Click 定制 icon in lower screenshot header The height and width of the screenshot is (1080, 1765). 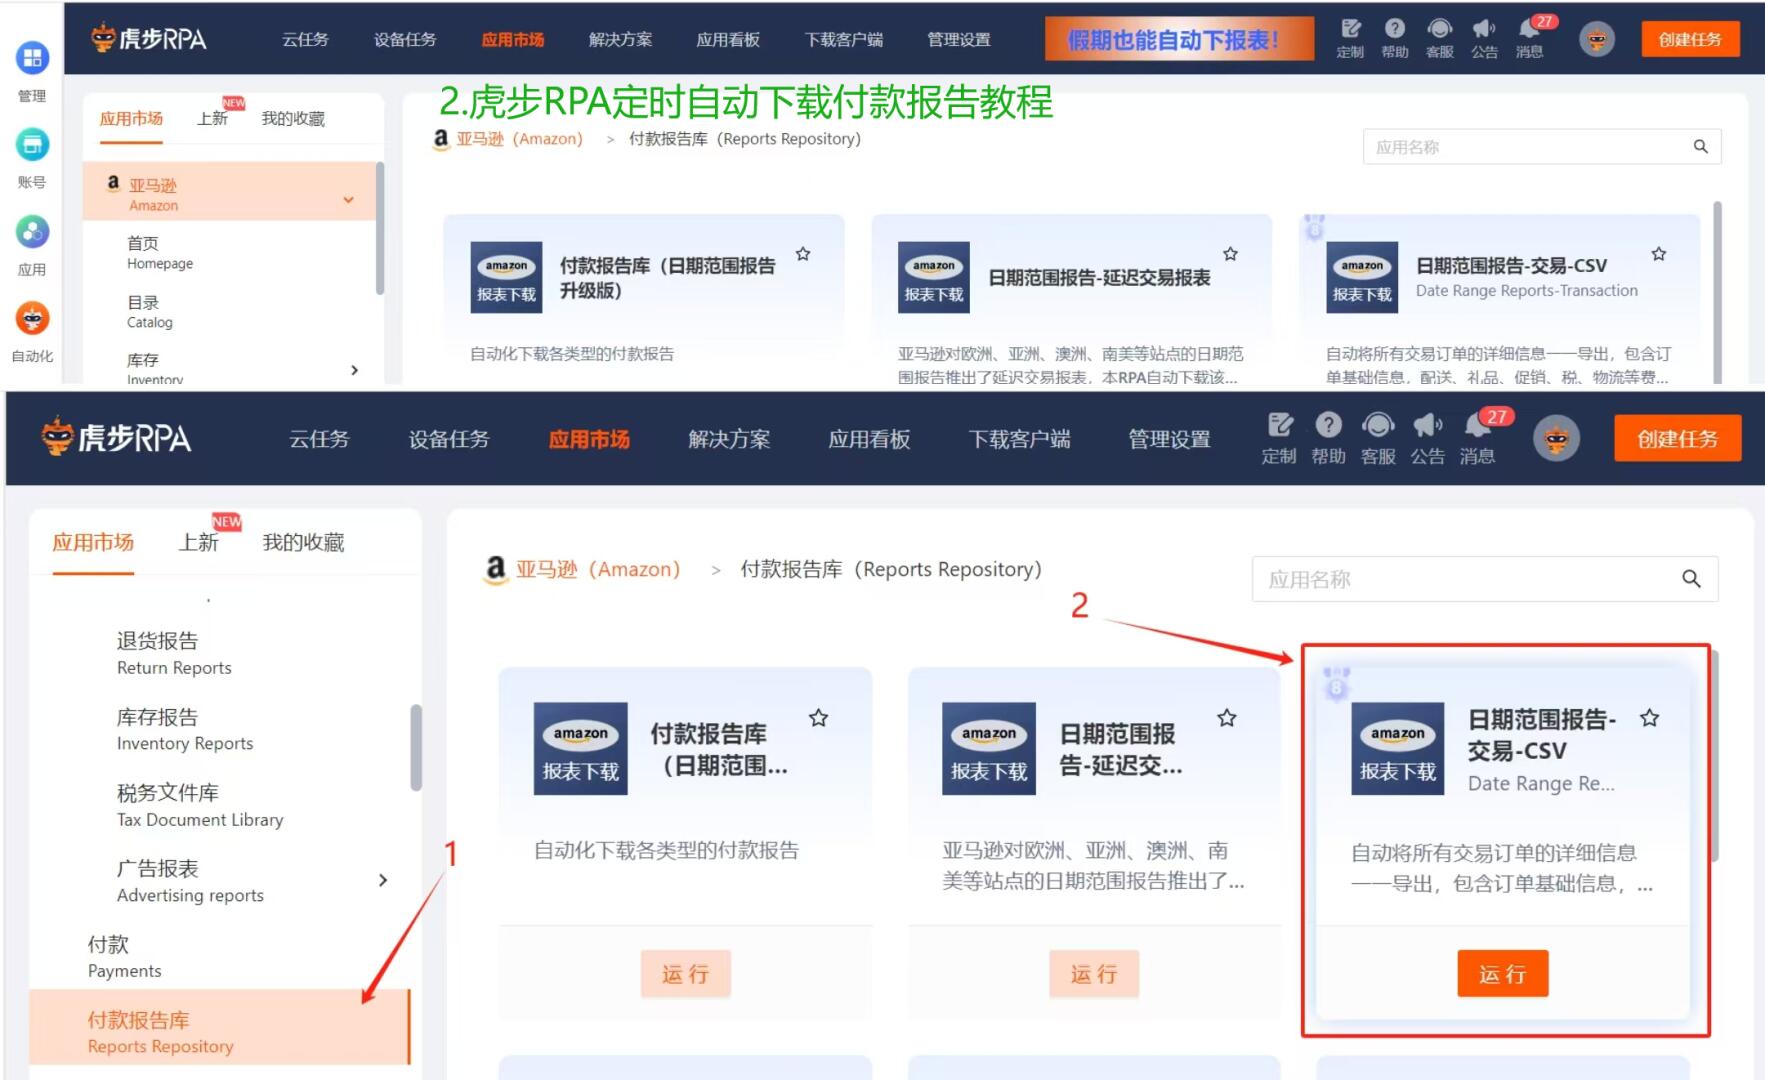[x=1280, y=425]
